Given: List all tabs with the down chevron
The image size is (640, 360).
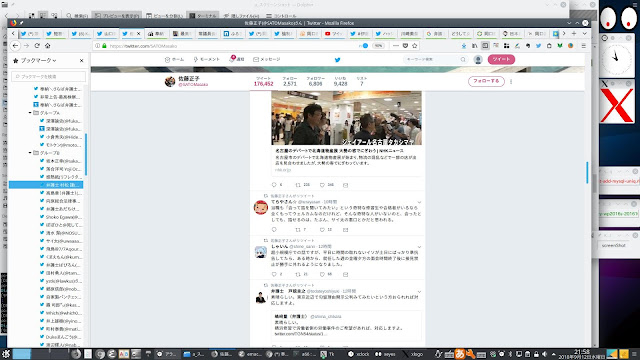Looking at the screenshot, I should pyautogui.click(x=584, y=33).
